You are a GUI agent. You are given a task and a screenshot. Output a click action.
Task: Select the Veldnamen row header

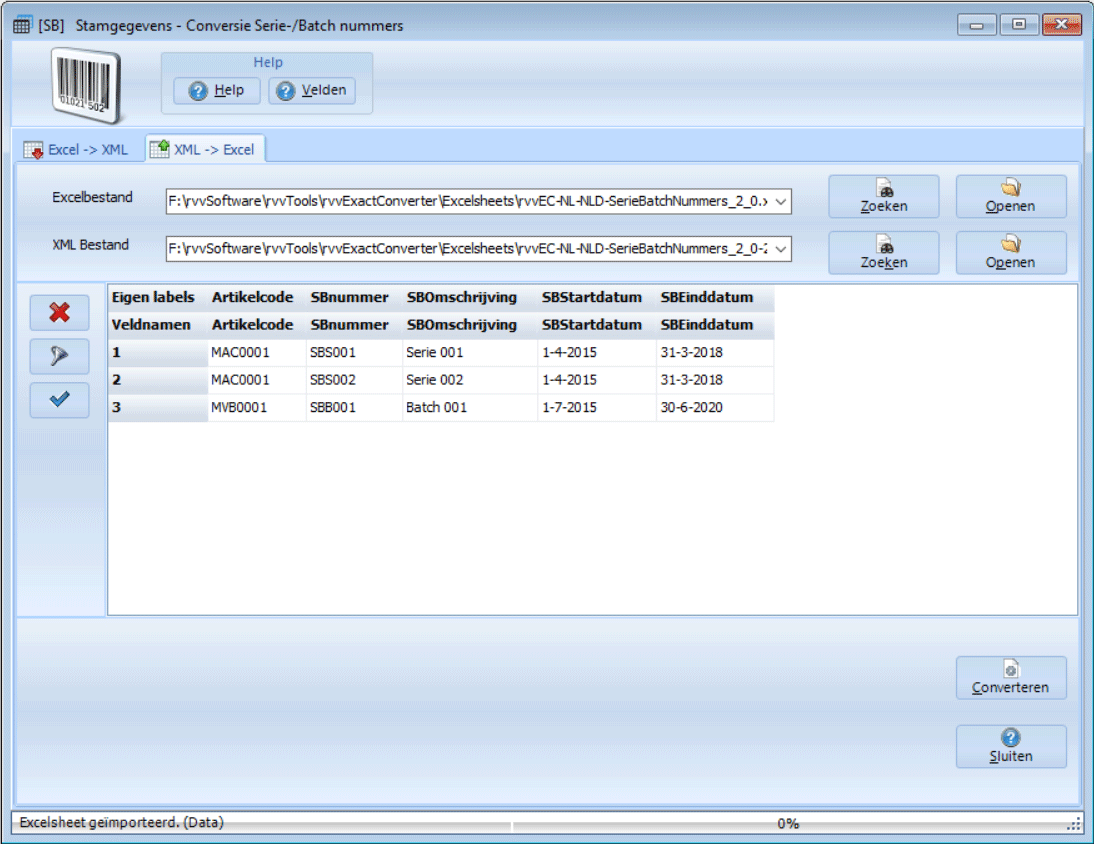(x=158, y=325)
